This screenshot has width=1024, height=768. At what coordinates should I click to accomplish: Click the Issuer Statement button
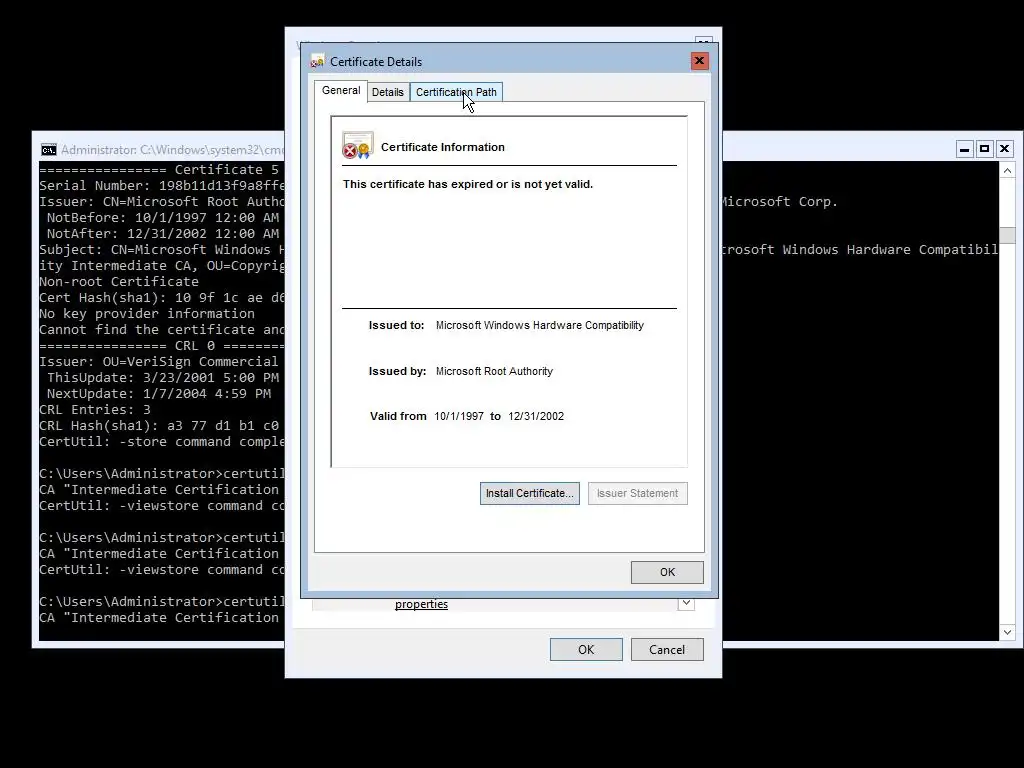[x=637, y=493]
